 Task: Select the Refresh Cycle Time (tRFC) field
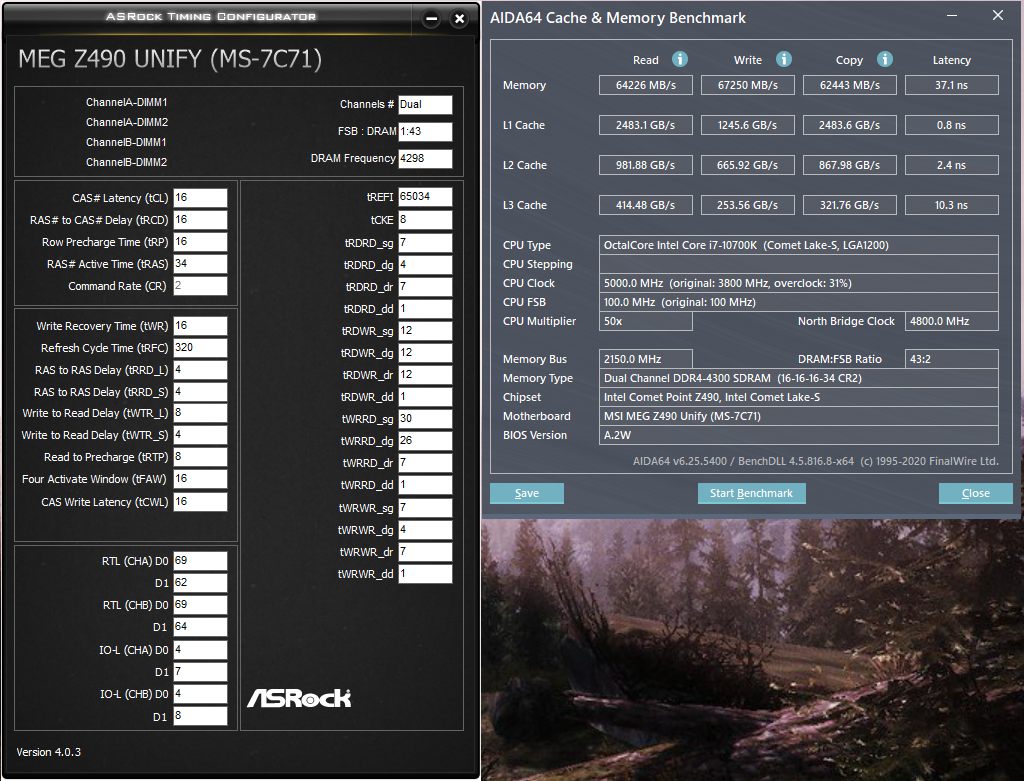point(200,348)
